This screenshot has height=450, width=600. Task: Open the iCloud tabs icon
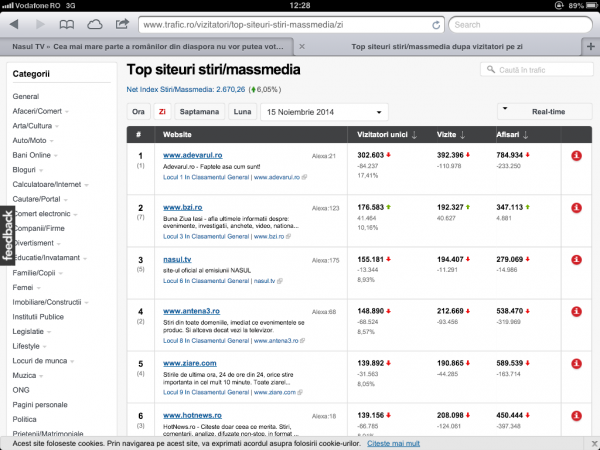(94, 23)
